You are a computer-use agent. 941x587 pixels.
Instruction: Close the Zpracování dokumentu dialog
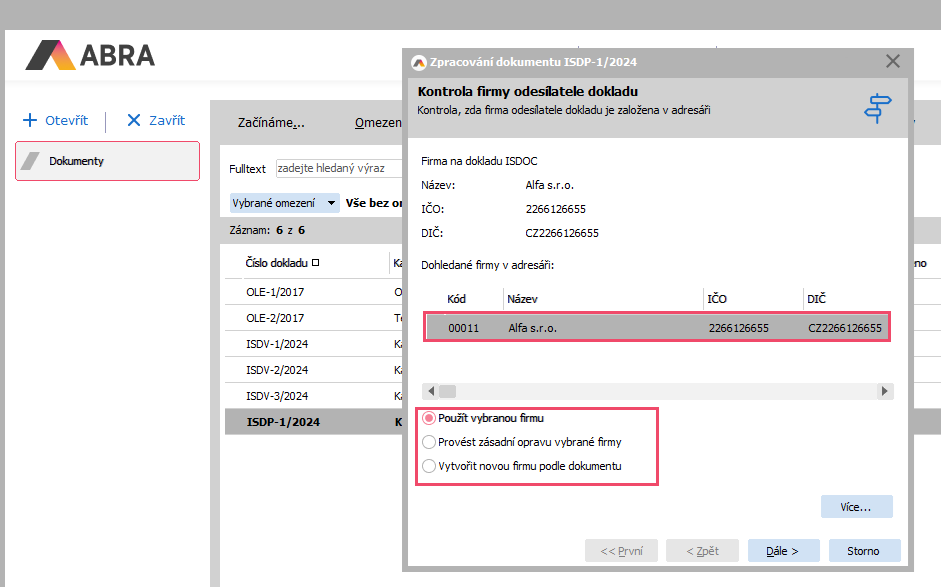coord(893,62)
